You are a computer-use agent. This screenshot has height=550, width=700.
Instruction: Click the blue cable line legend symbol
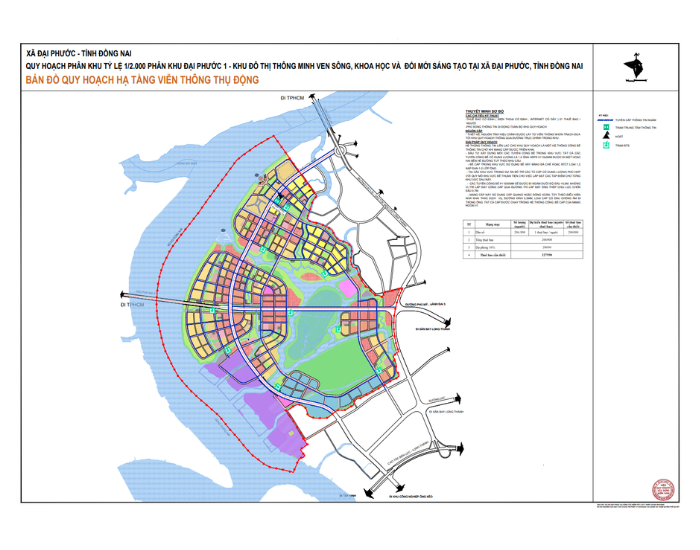tap(604, 120)
